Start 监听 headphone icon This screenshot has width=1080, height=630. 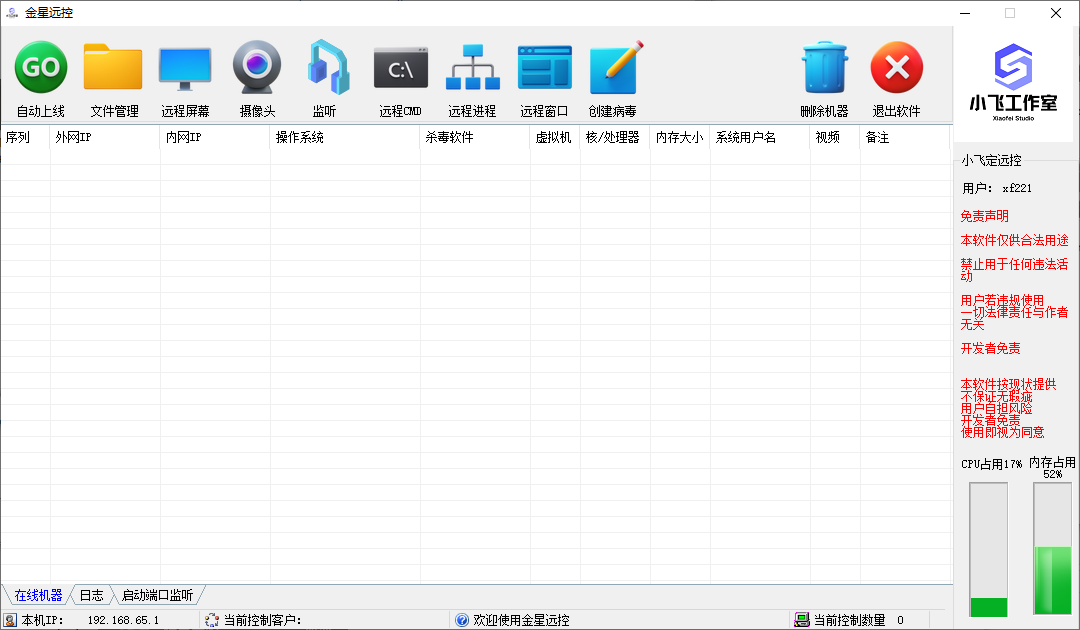coord(327,67)
